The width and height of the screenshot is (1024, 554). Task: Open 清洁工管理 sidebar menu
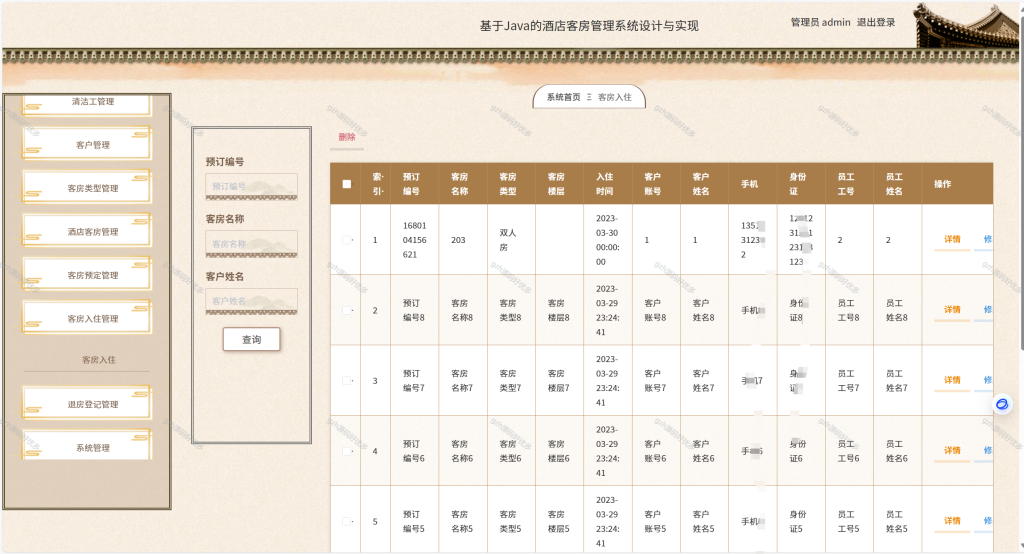pyautogui.click(x=87, y=103)
